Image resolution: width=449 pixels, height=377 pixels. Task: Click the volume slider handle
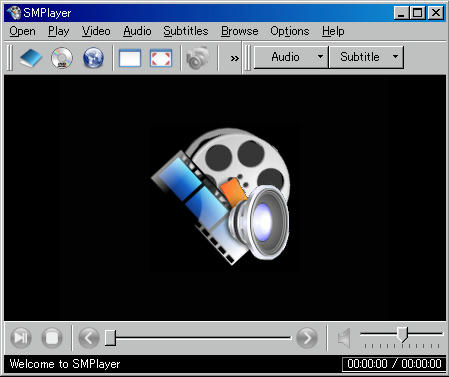click(x=403, y=334)
